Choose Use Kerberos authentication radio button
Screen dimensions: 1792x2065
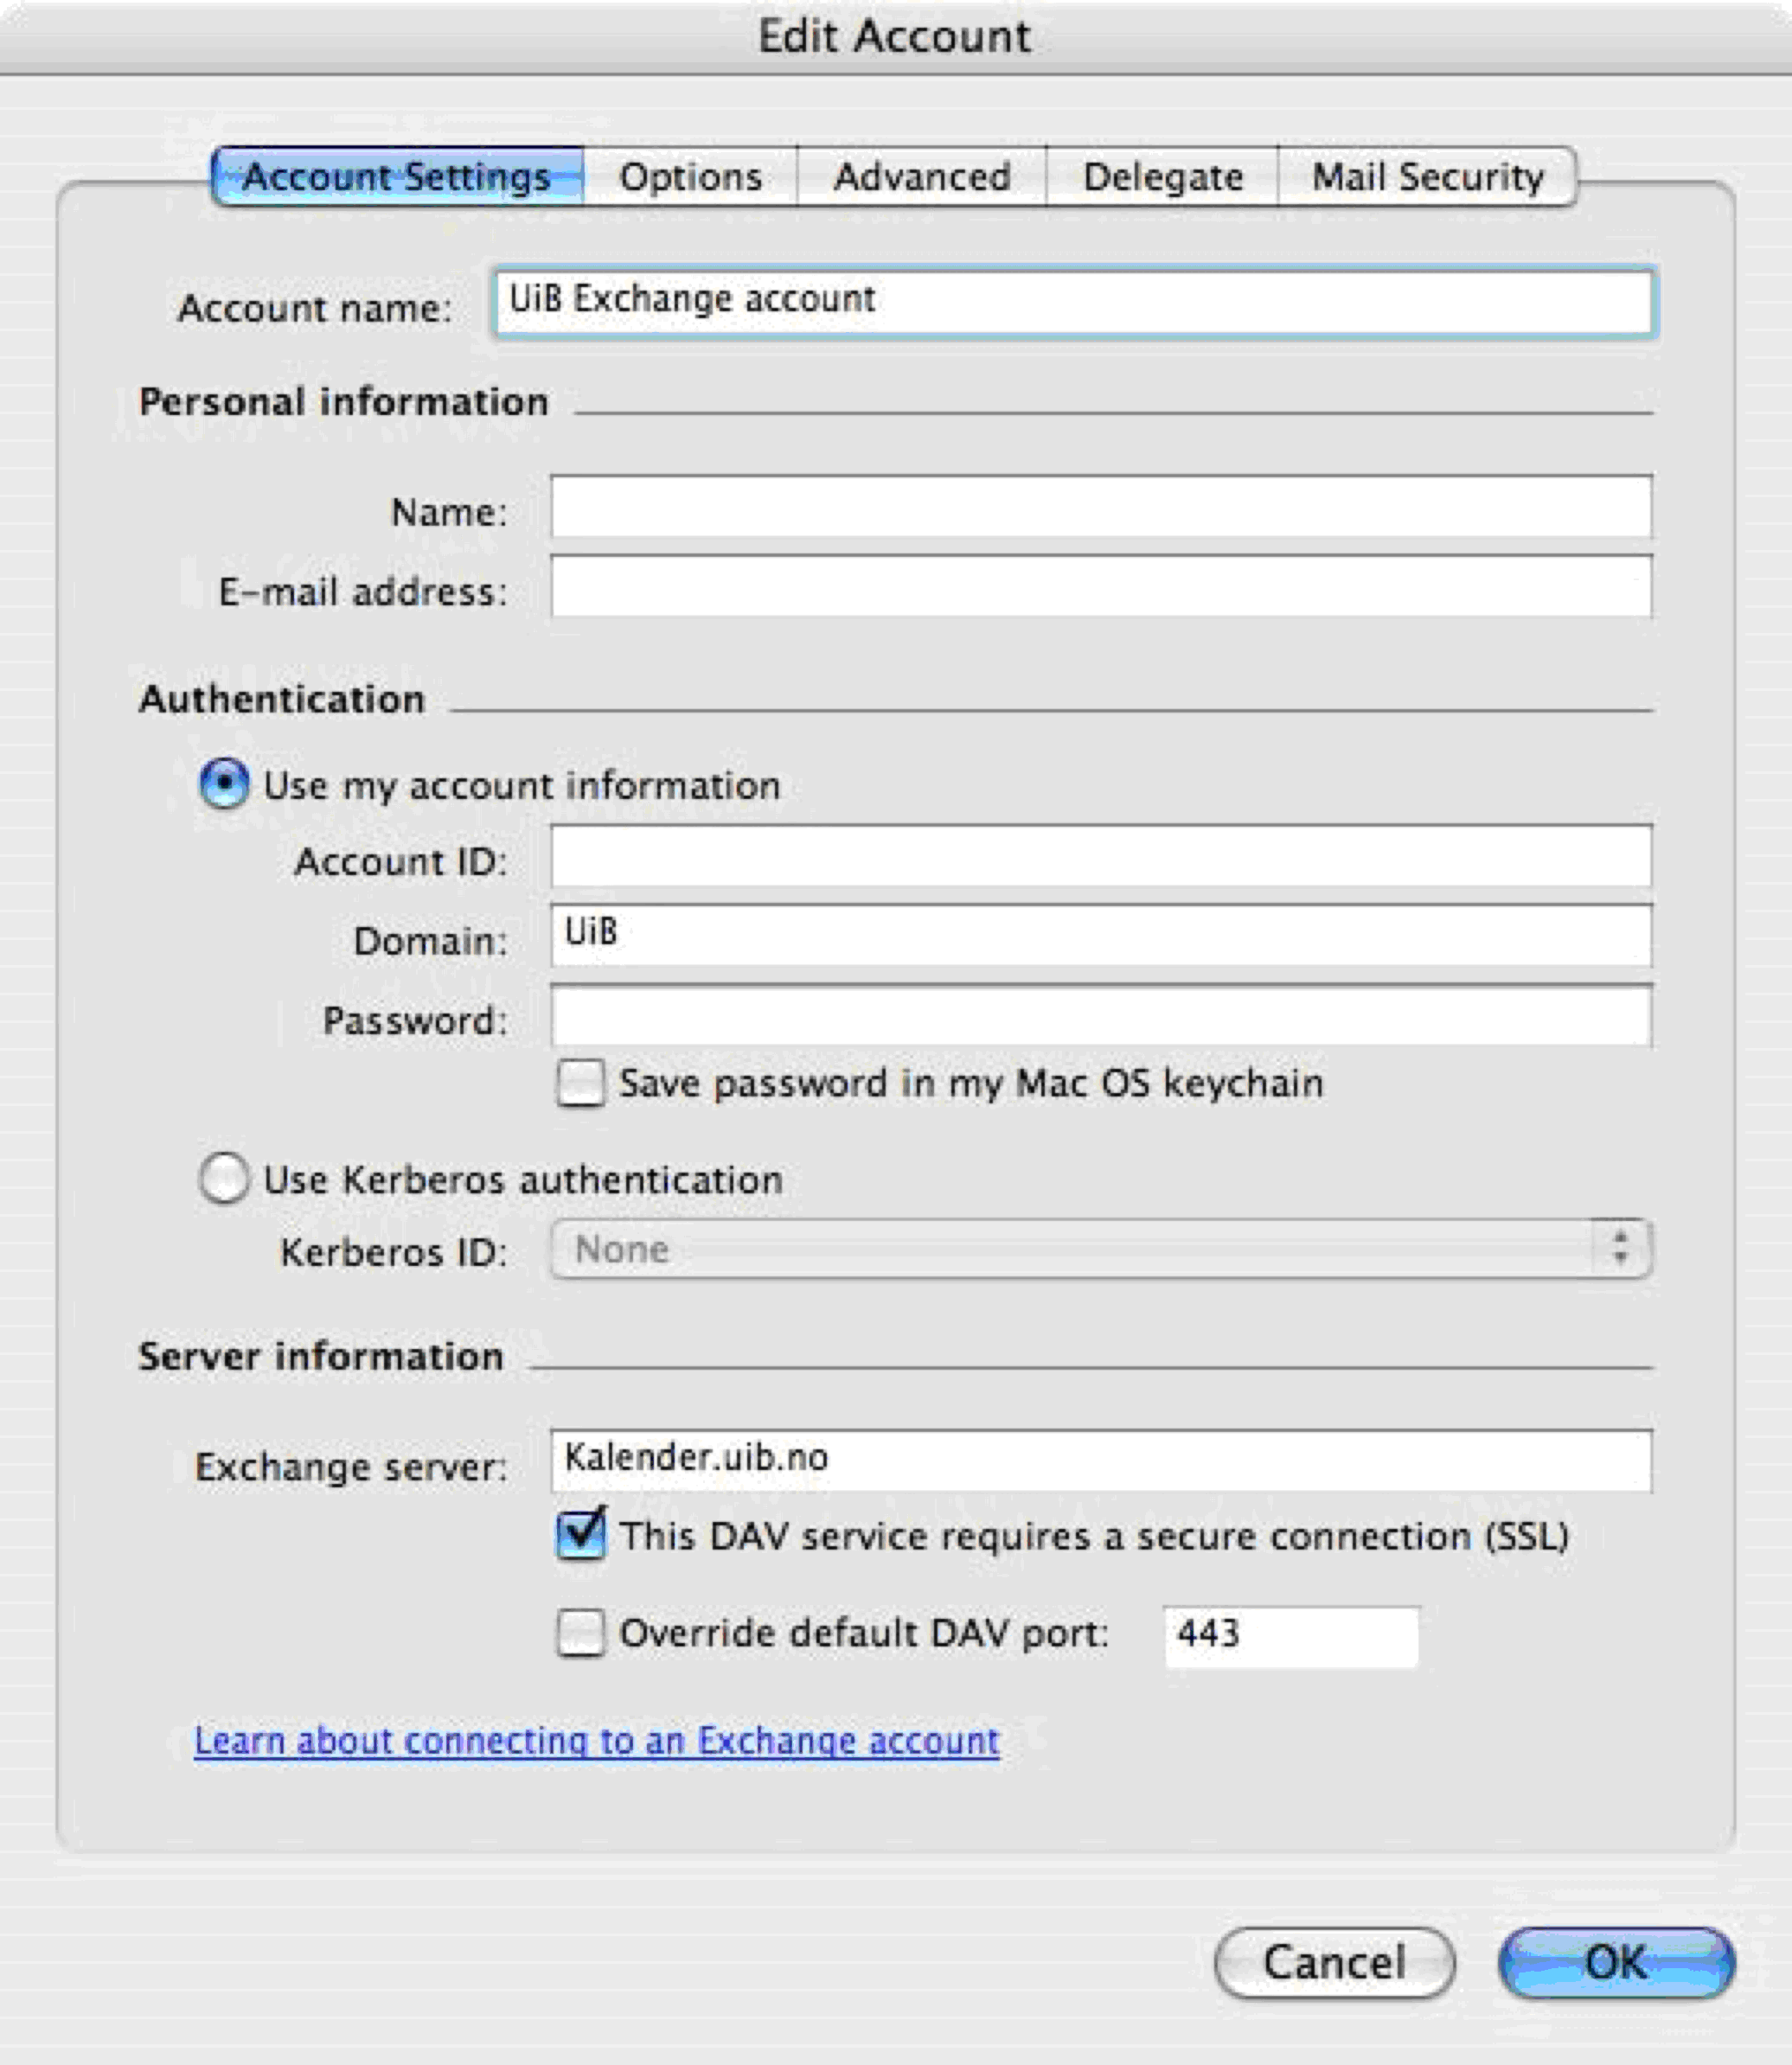coord(224,1178)
